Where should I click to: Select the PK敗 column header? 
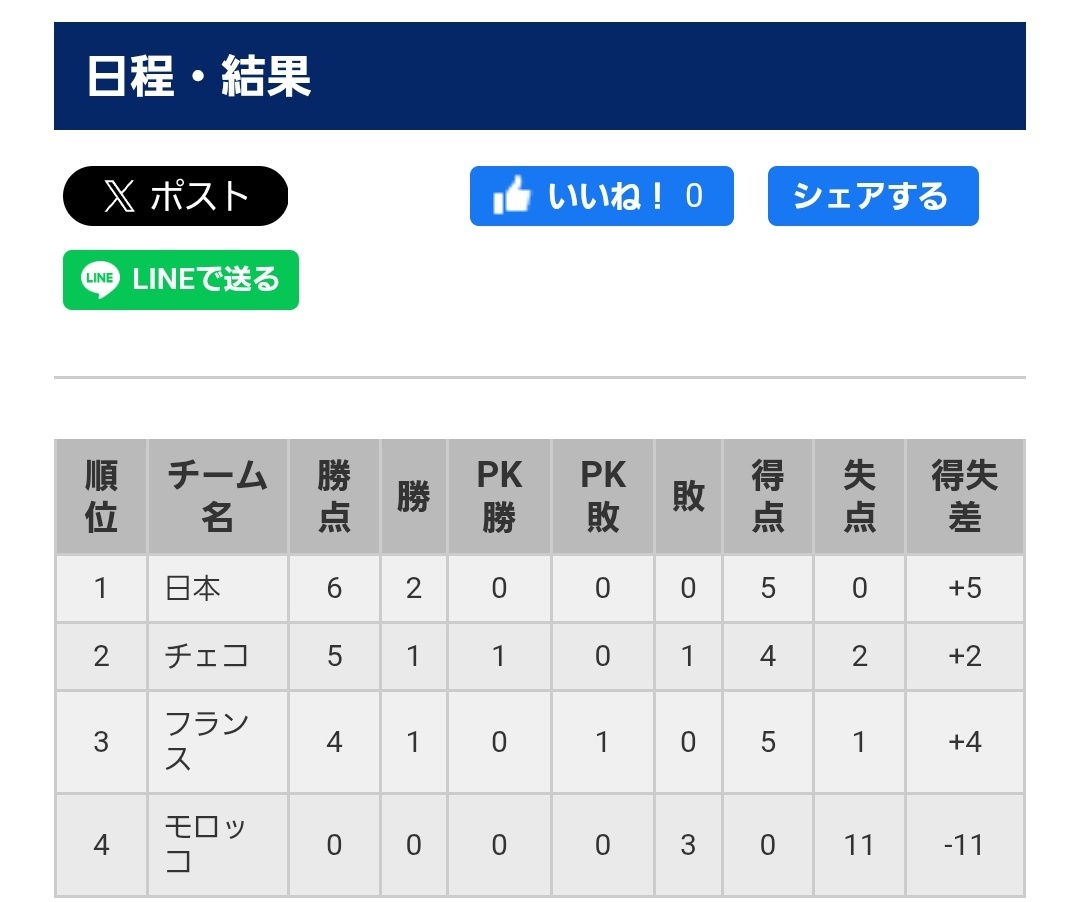click(603, 496)
